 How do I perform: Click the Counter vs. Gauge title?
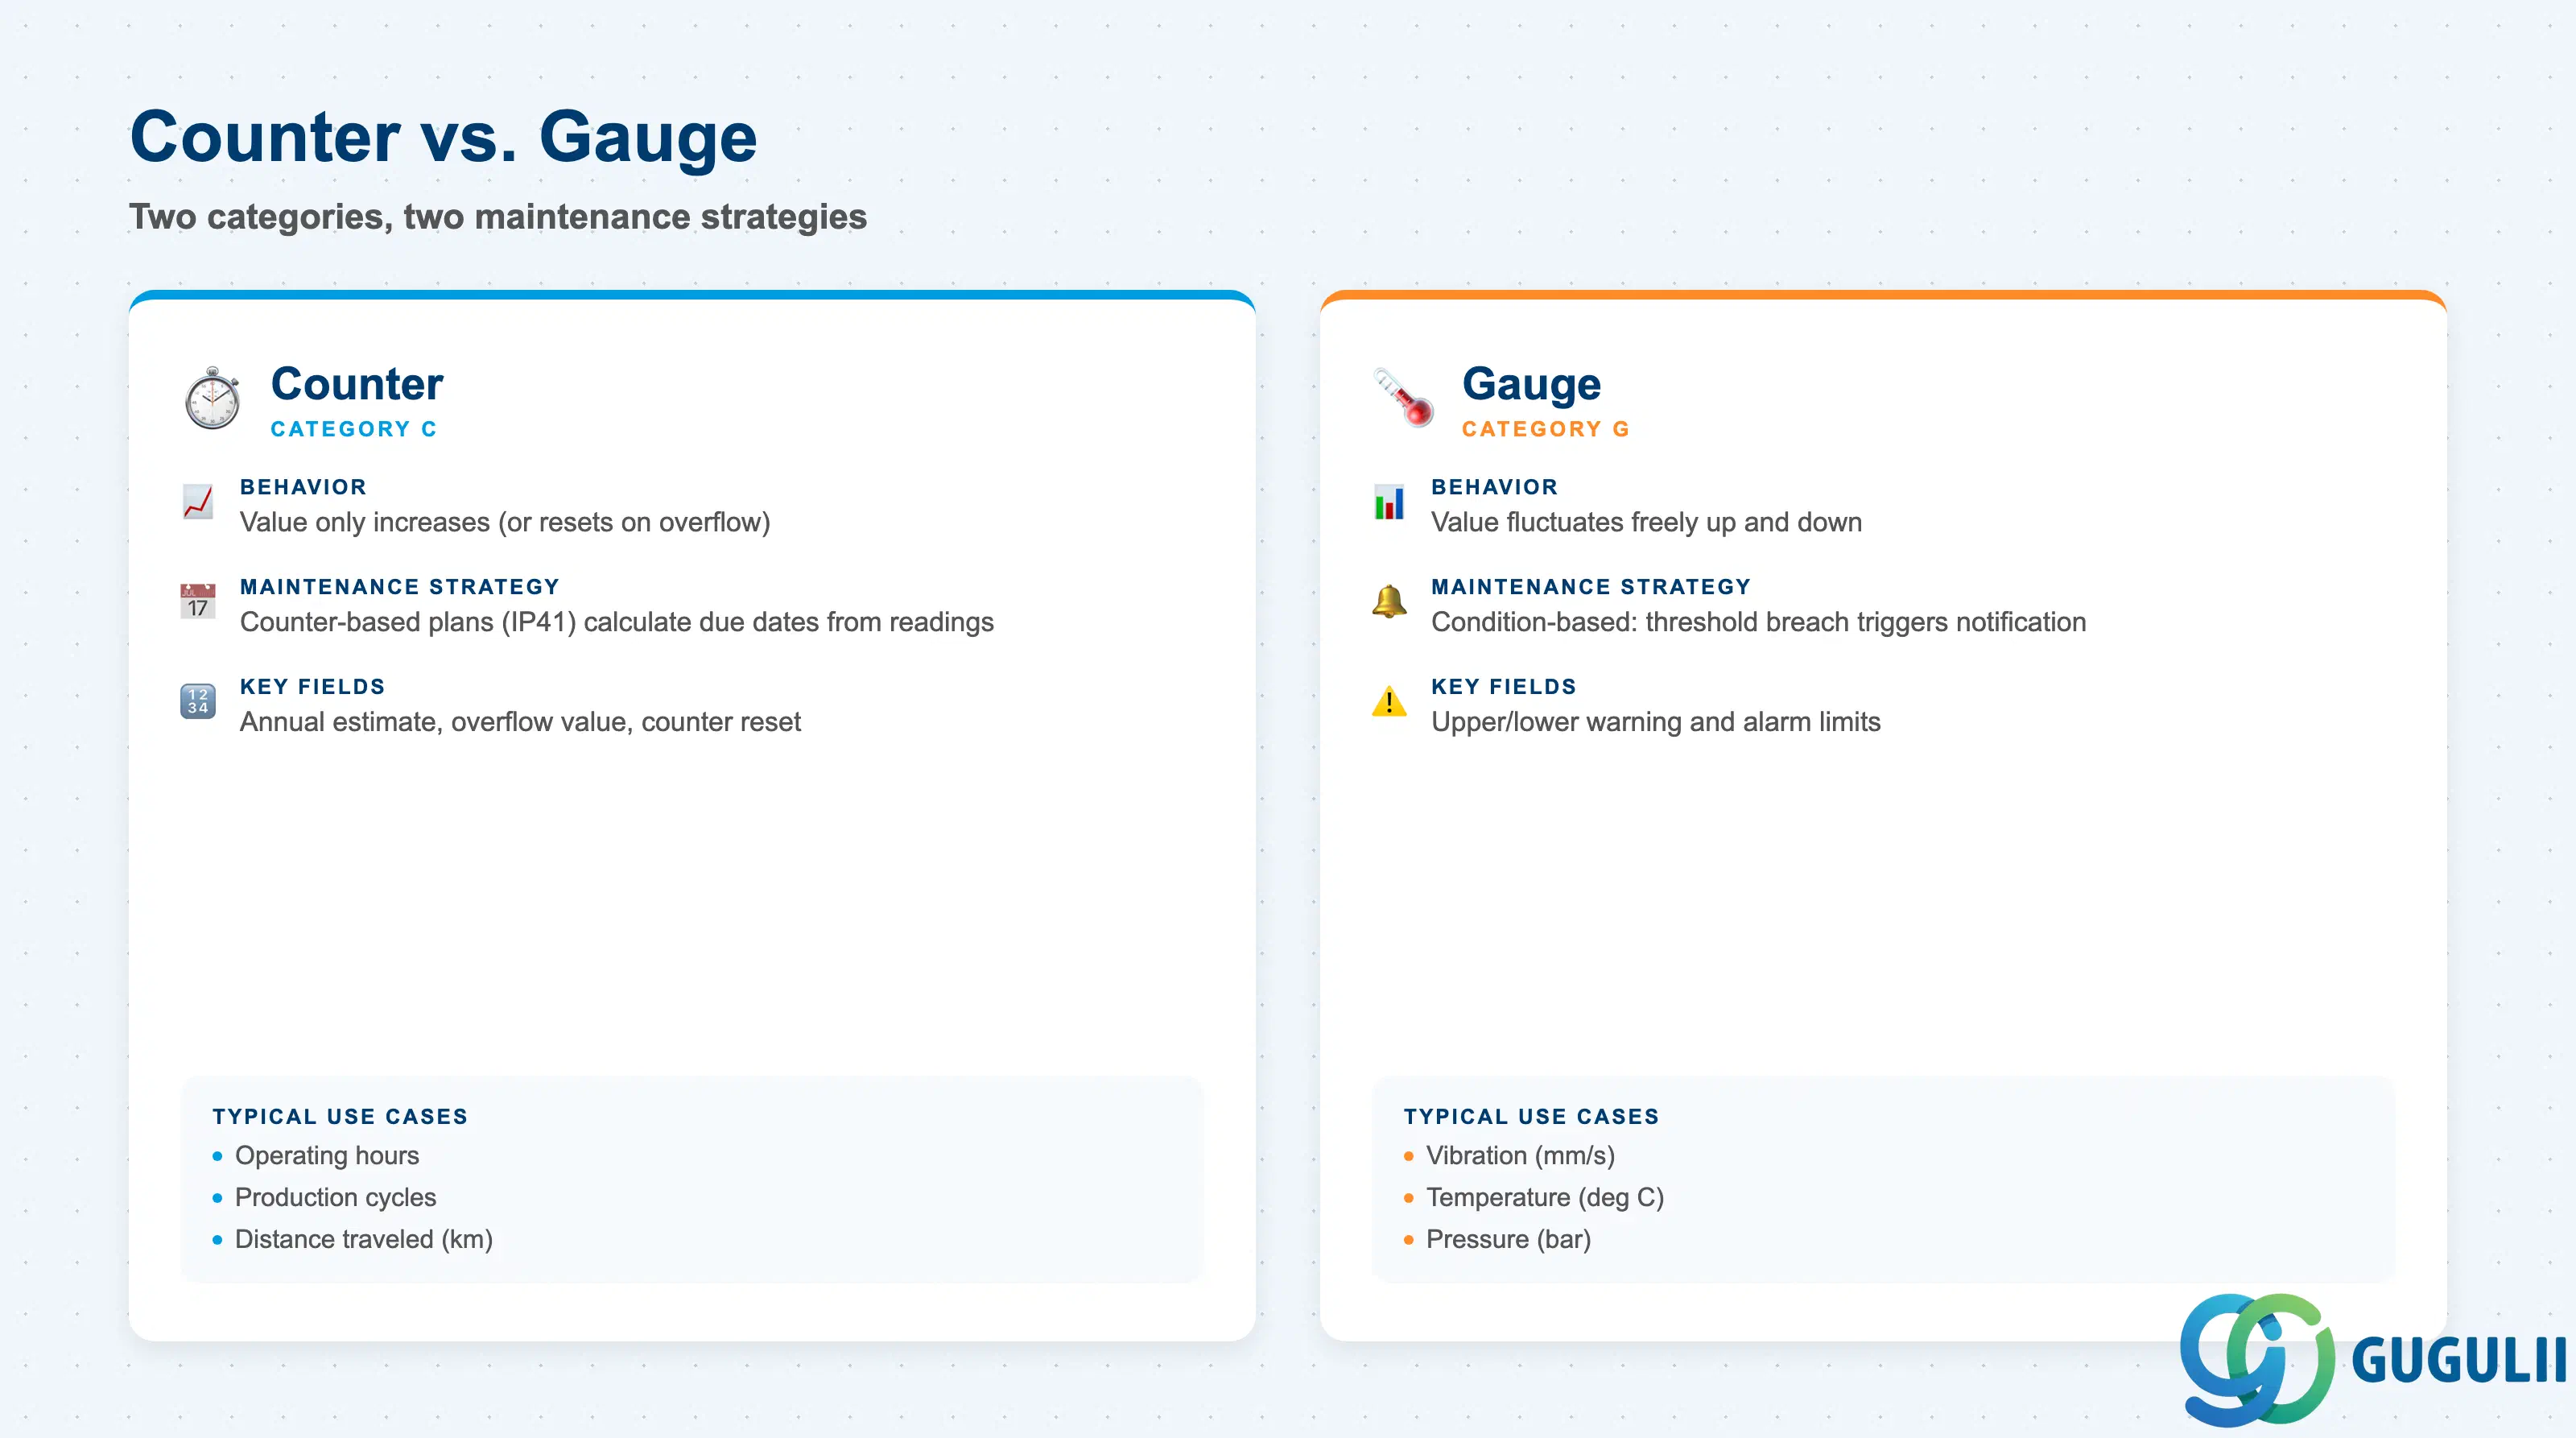tap(443, 137)
